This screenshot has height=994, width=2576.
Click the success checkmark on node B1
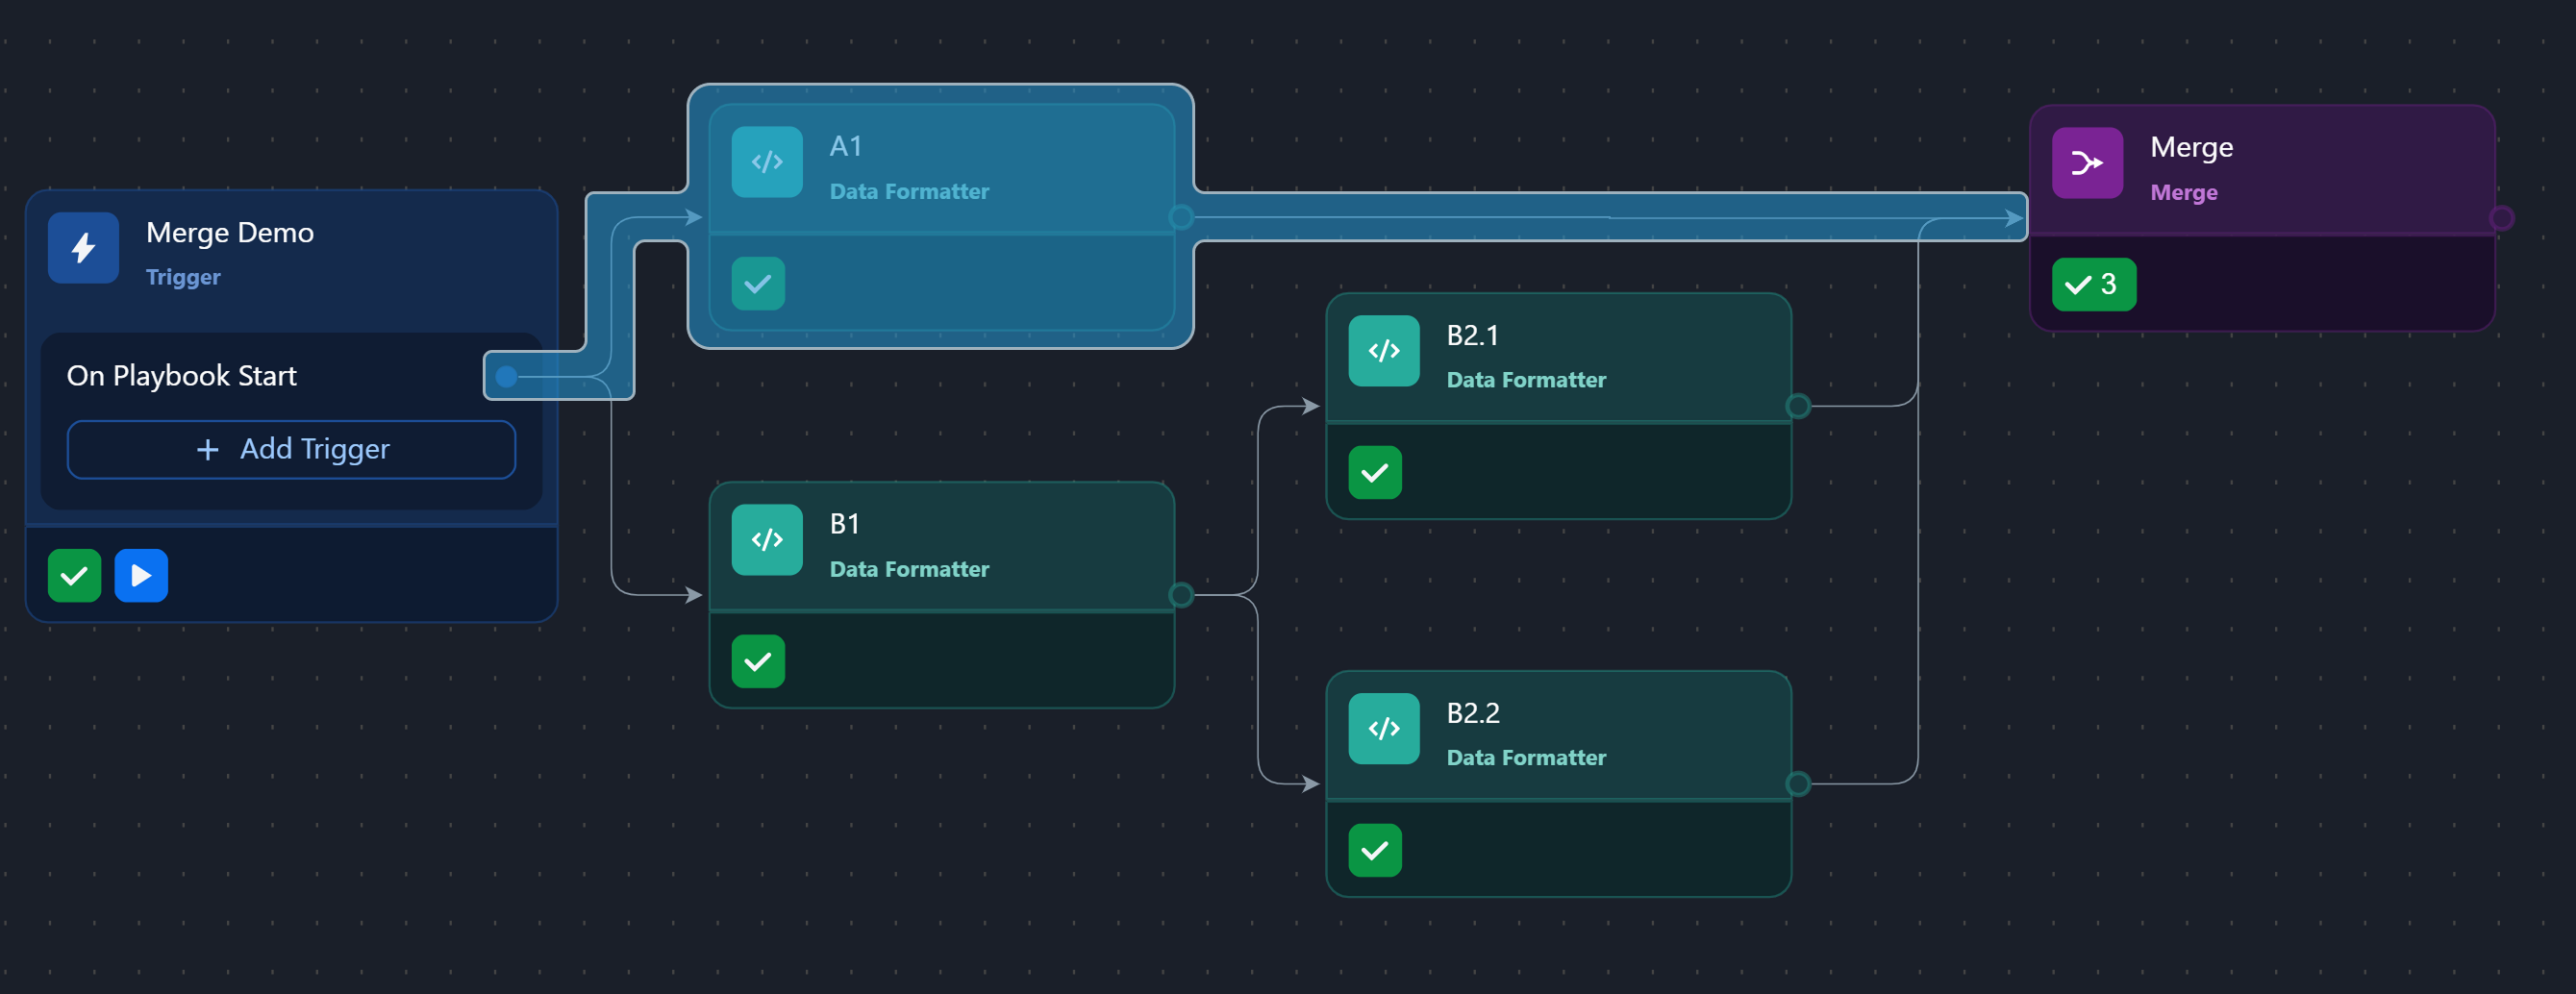pyautogui.click(x=758, y=662)
